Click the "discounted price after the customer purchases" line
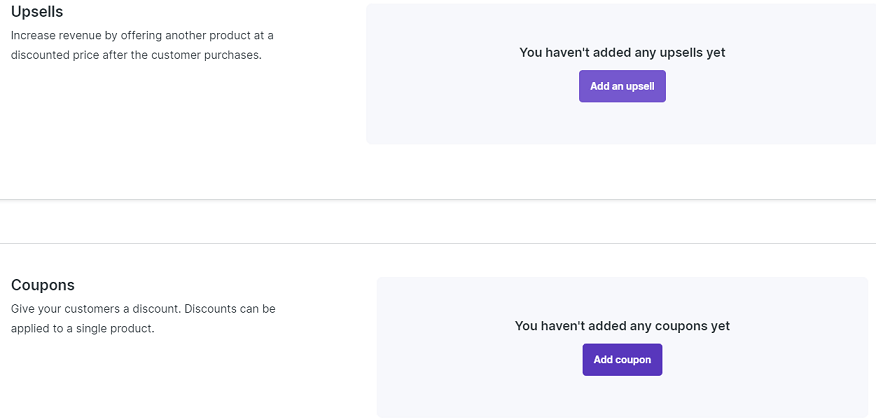This screenshot has height=420, width=876. (136, 55)
